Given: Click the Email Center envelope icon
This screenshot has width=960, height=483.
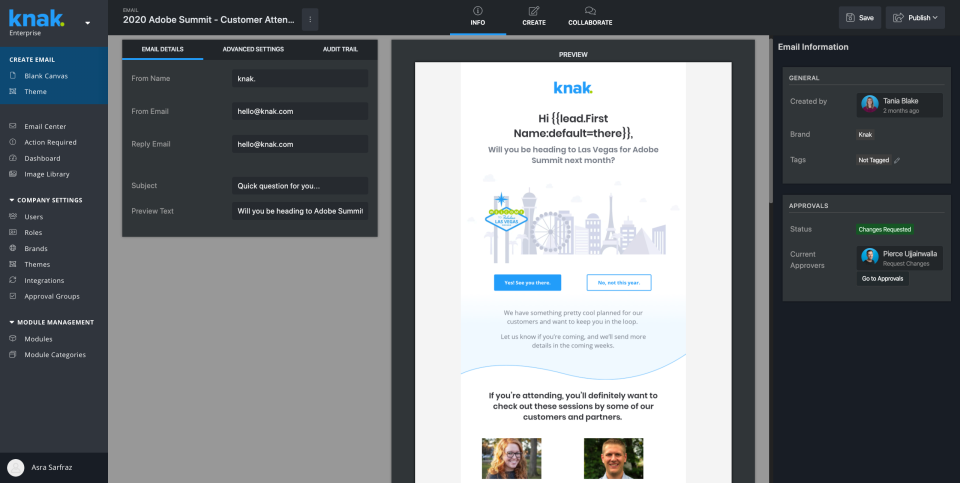Looking at the screenshot, I should click(13, 126).
